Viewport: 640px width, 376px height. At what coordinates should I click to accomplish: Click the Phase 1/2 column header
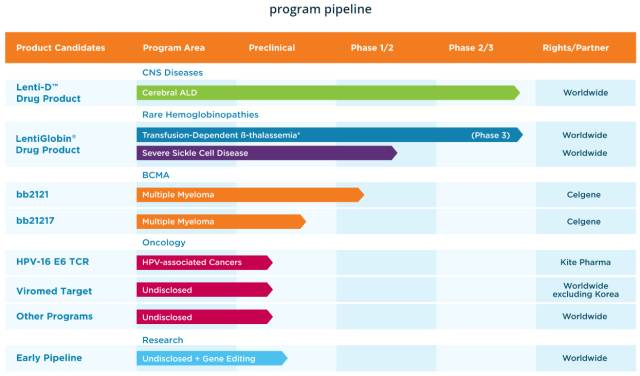(x=372, y=48)
